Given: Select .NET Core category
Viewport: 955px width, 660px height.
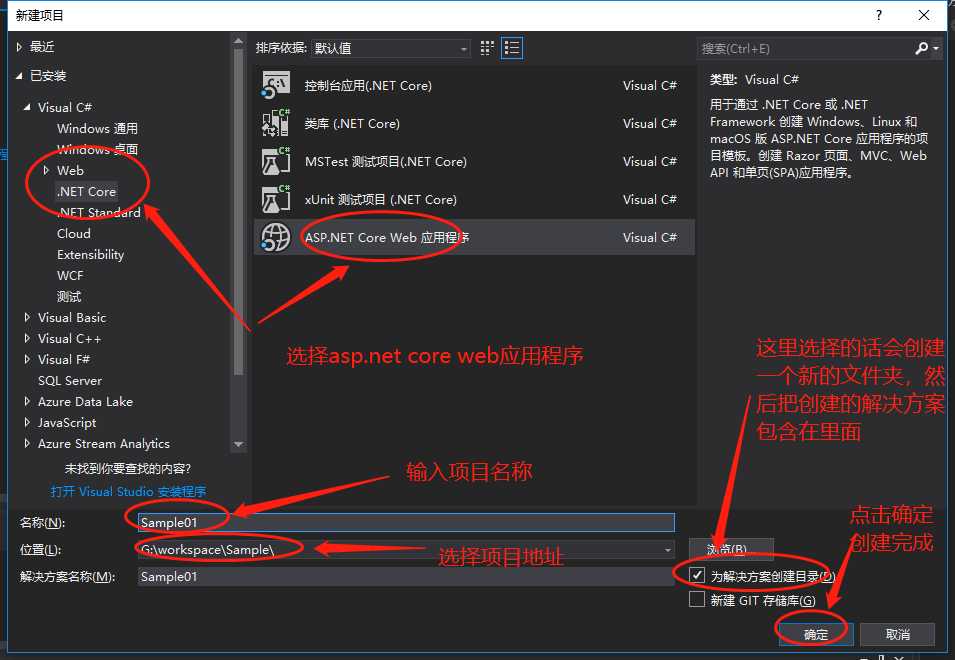Looking at the screenshot, I should (86, 191).
